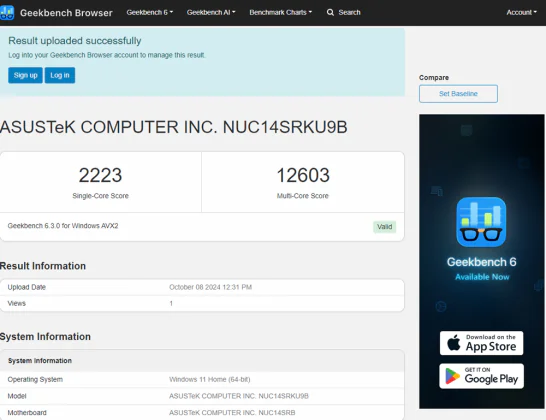Click the upload date October 08 2024 value
This screenshot has width=546, height=420.
point(210,287)
